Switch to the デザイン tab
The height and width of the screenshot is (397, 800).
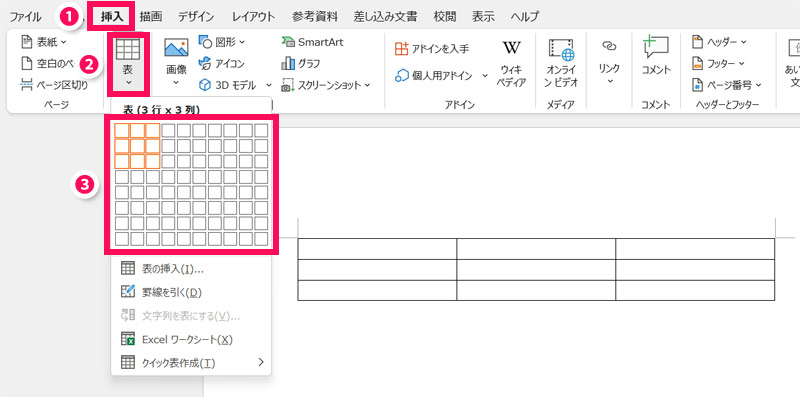(196, 16)
